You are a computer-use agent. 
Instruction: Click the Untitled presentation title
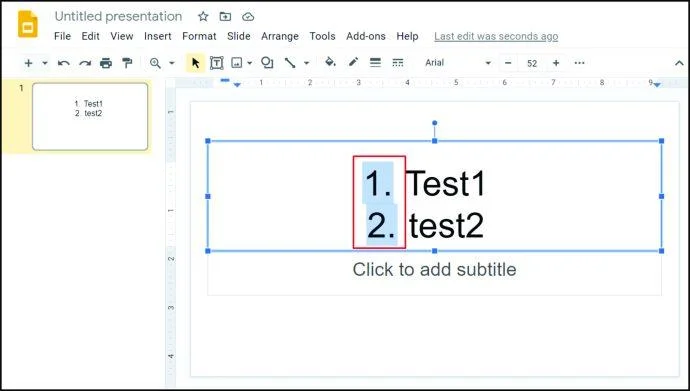click(x=118, y=17)
